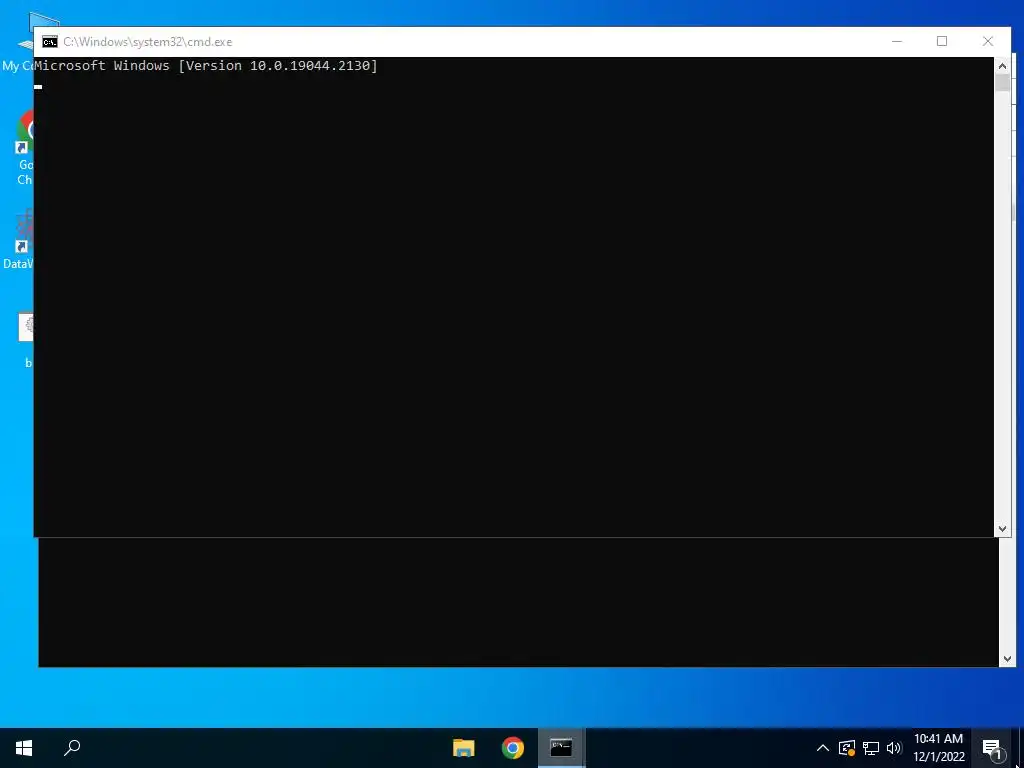Select the Command Prompt taskbar button

[x=561, y=748]
